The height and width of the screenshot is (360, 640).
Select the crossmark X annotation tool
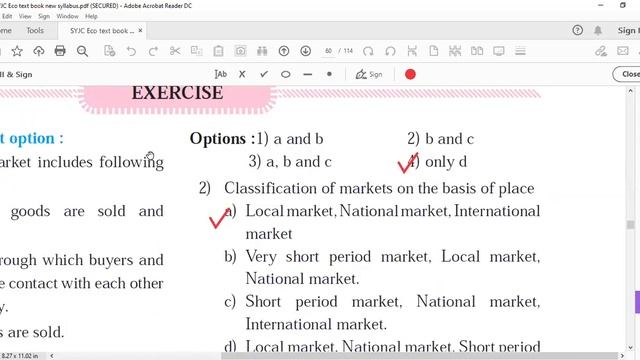(242, 74)
